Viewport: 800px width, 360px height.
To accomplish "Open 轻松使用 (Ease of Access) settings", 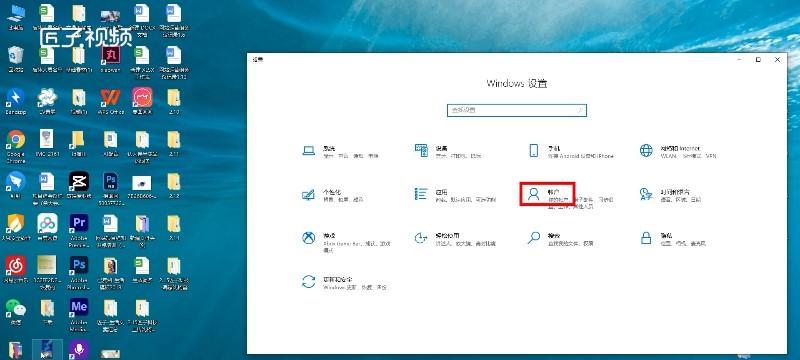I will tap(455, 239).
